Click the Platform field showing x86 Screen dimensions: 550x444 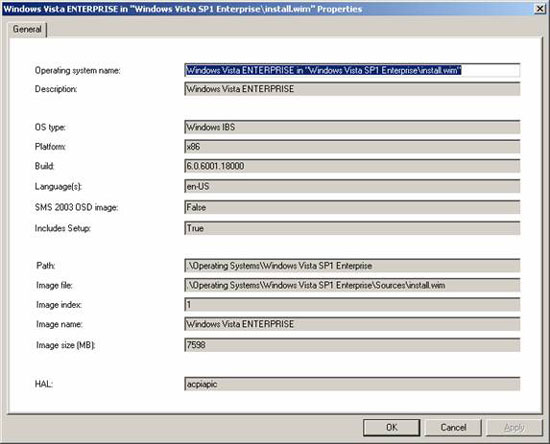tap(352, 147)
